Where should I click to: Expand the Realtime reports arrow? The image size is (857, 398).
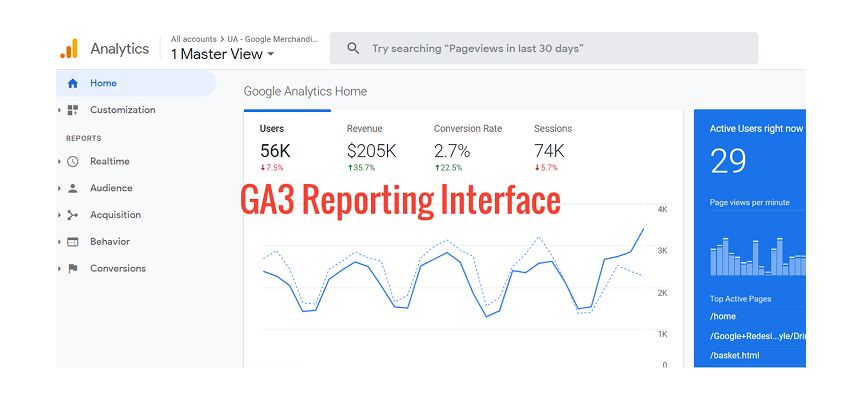pos(59,162)
